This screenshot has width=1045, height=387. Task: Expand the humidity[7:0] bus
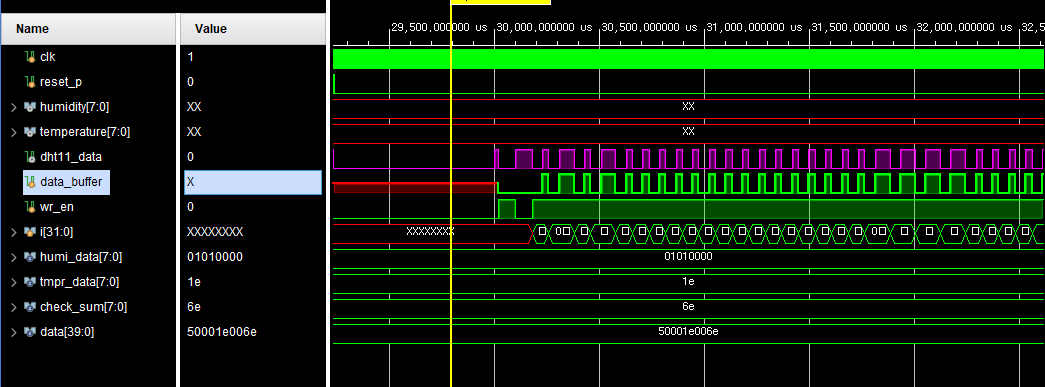(x=14, y=107)
